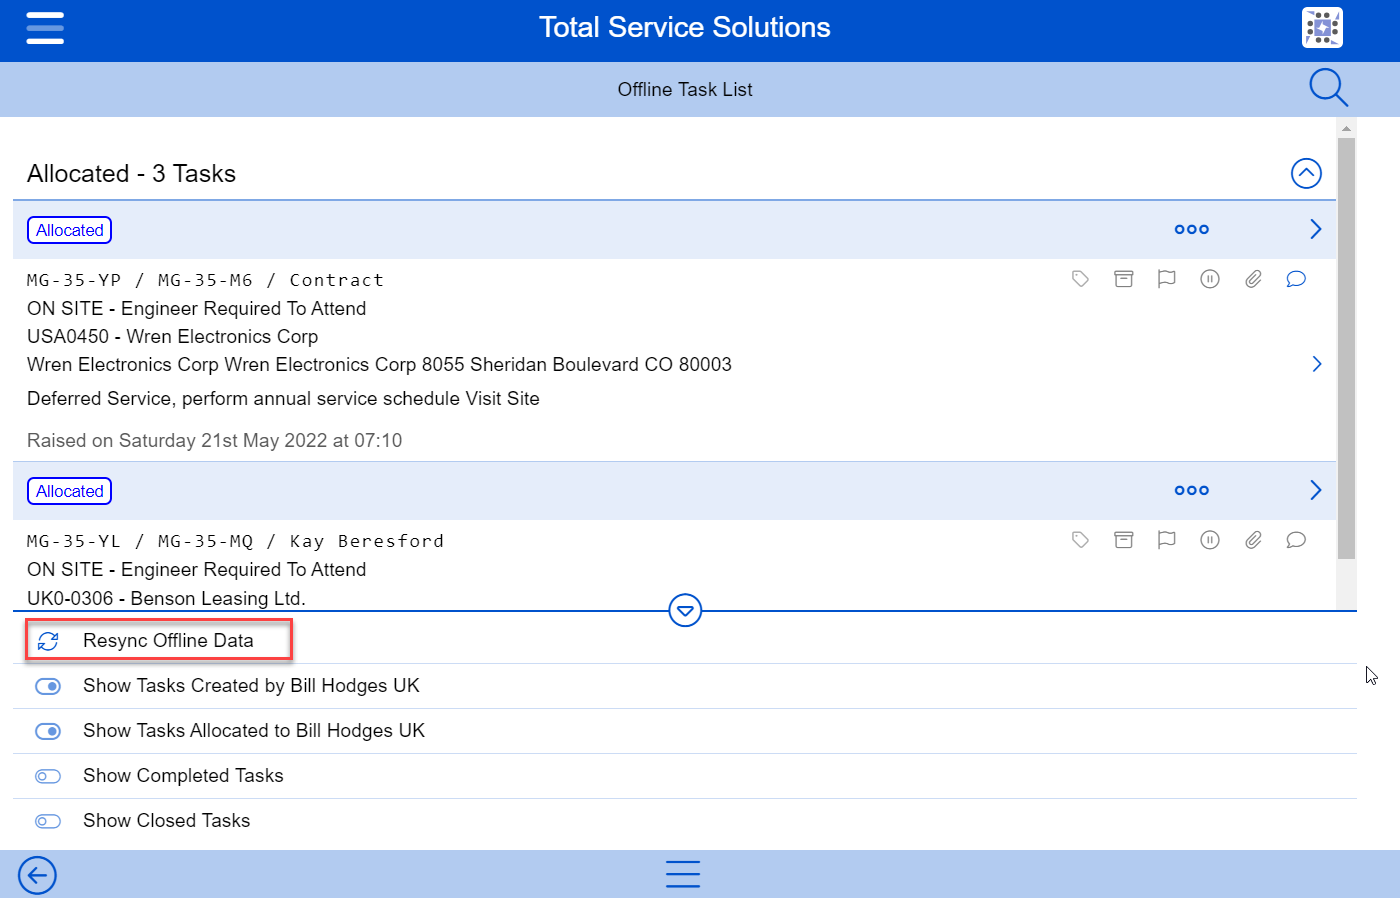
Task: Collapse the Allocated - 3 Tasks section
Action: pos(1306,173)
